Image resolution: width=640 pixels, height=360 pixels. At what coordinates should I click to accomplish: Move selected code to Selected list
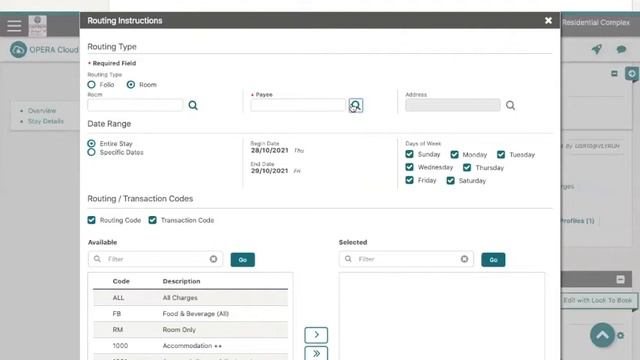click(316, 335)
